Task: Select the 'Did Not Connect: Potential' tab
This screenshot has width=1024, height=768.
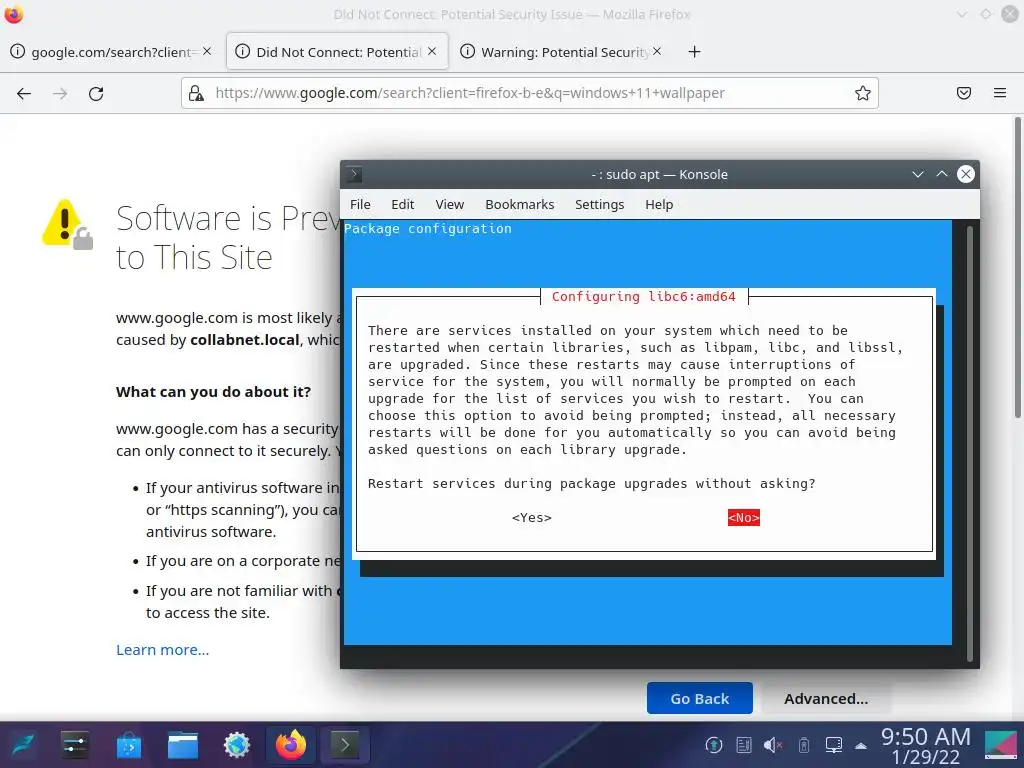Action: tap(337, 52)
